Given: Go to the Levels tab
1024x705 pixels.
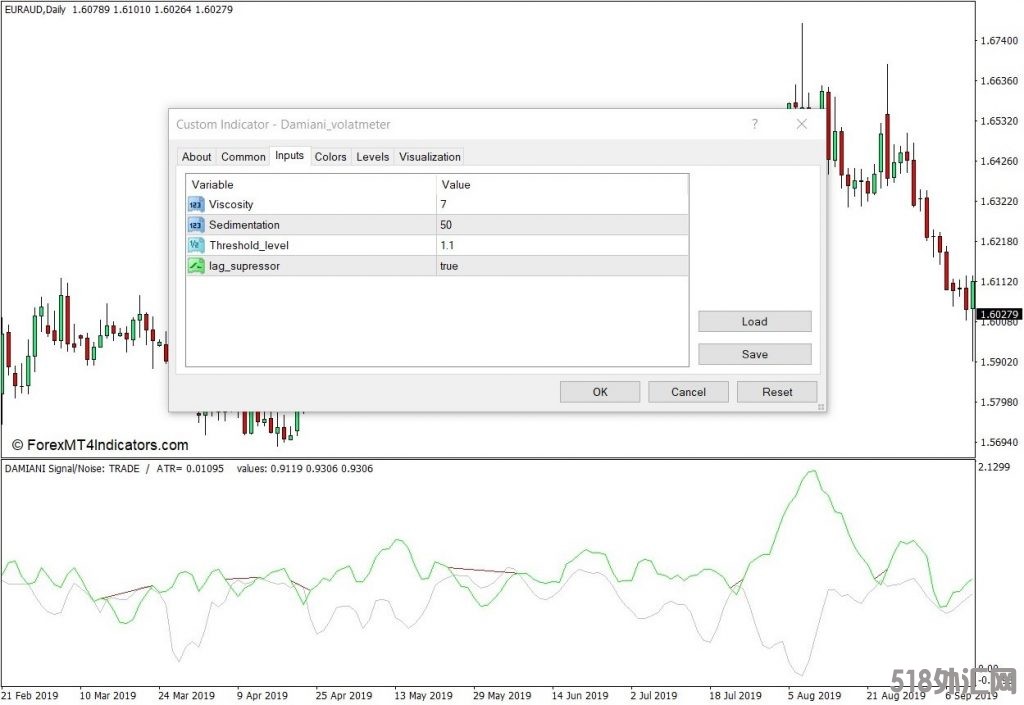Looking at the screenshot, I should [x=373, y=157].
